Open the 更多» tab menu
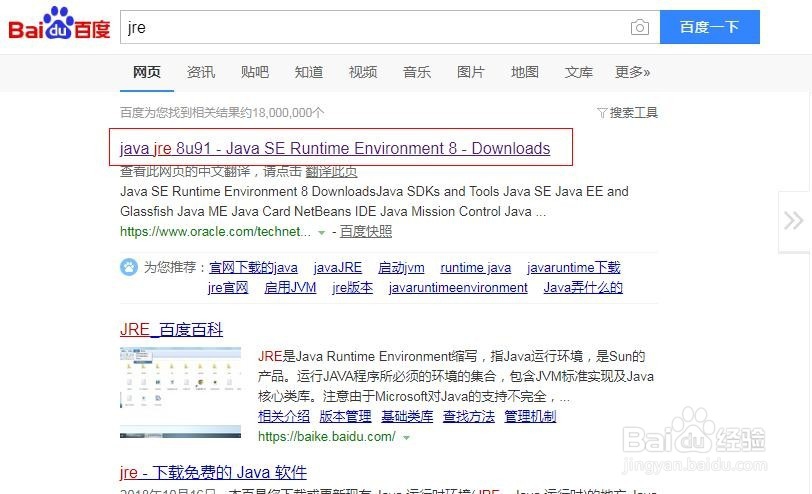The height and width of the screenshot is (494, 812). point(632,72)
